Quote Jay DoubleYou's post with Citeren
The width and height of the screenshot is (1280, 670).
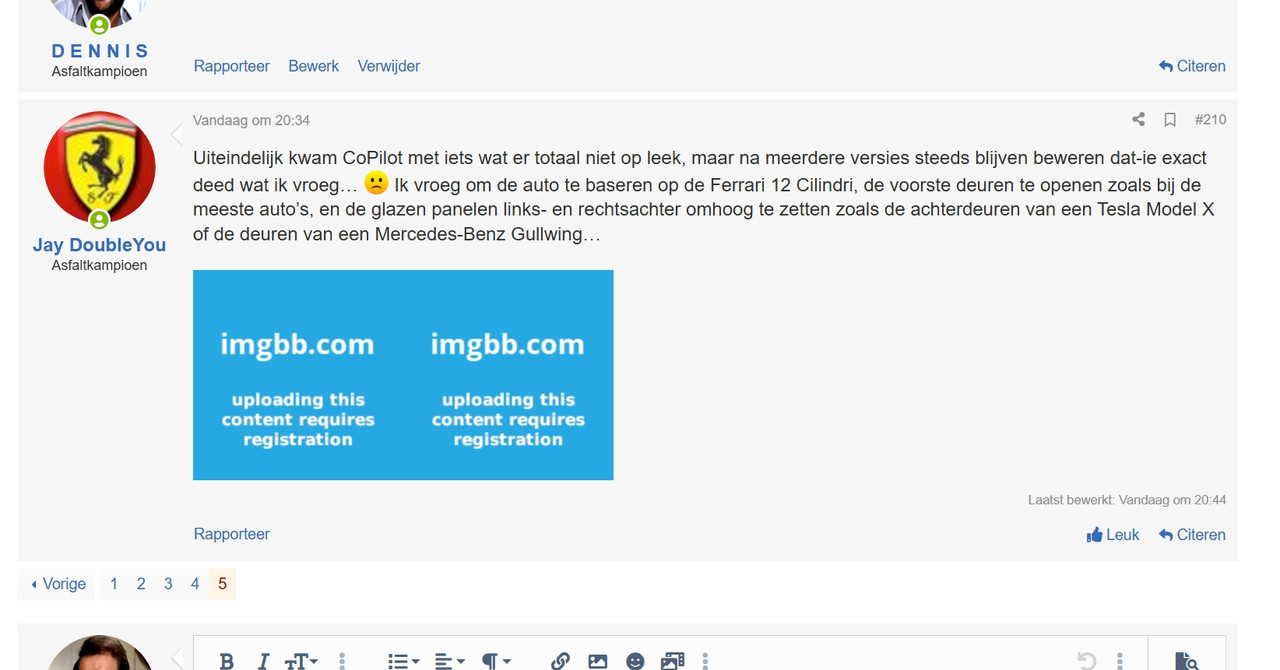[1192, 535]
